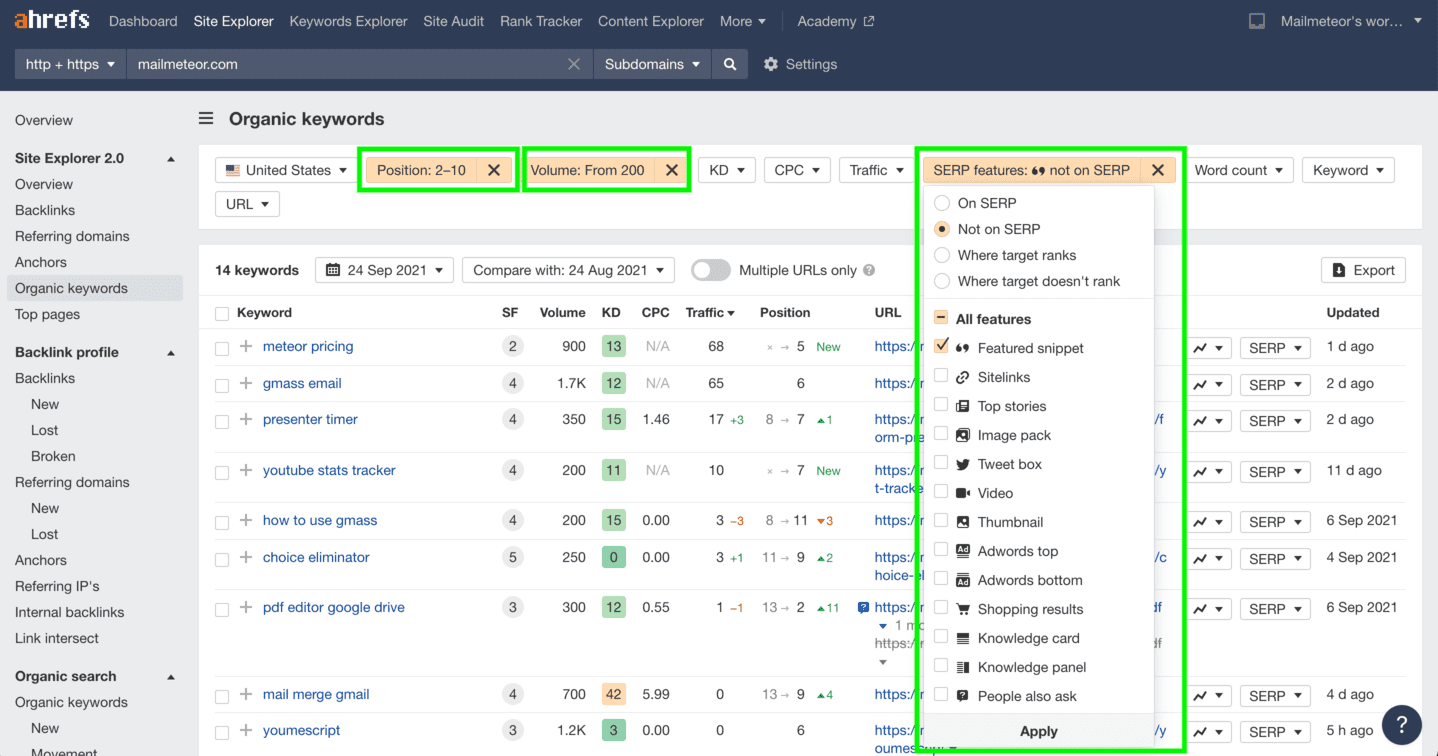Open the Word count filter dropdown
Viewport: 1438px width, 756px height.
click(1239, 170)
